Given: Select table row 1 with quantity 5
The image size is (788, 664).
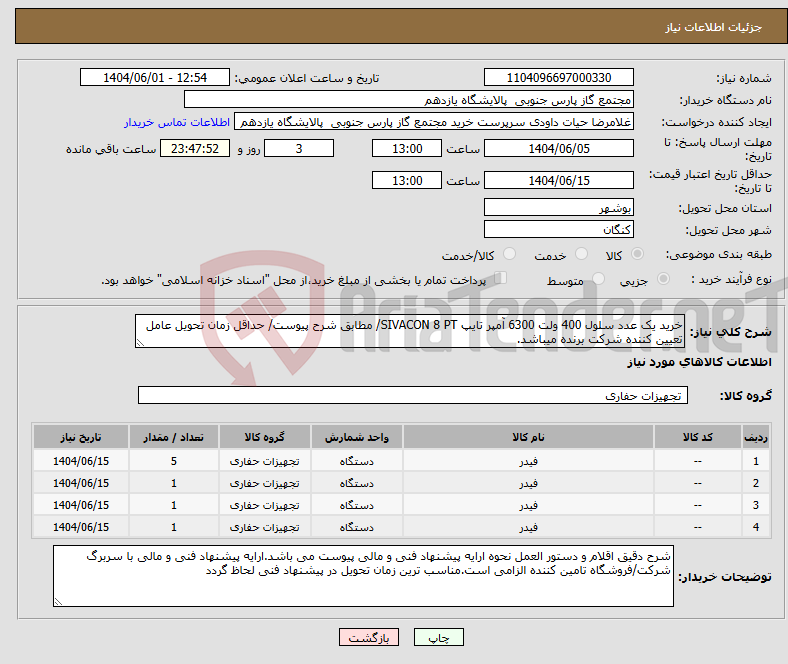Looking at the screenshot, I should click(400, 461).
